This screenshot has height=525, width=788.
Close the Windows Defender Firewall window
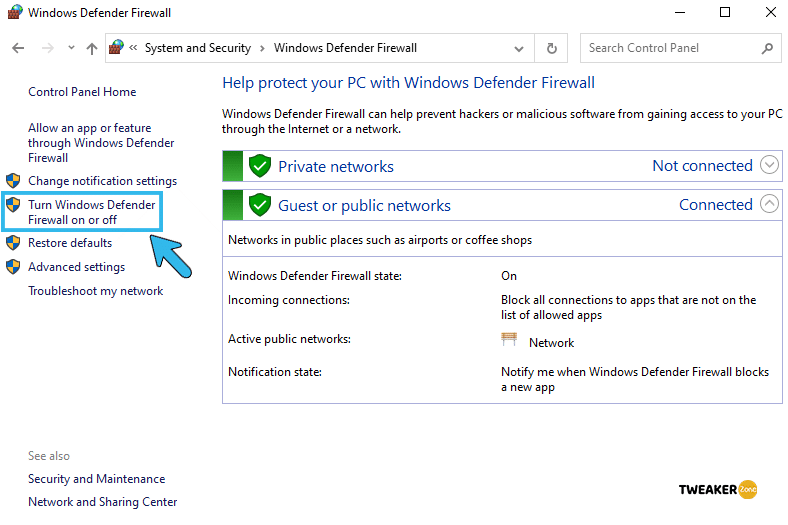770,12
